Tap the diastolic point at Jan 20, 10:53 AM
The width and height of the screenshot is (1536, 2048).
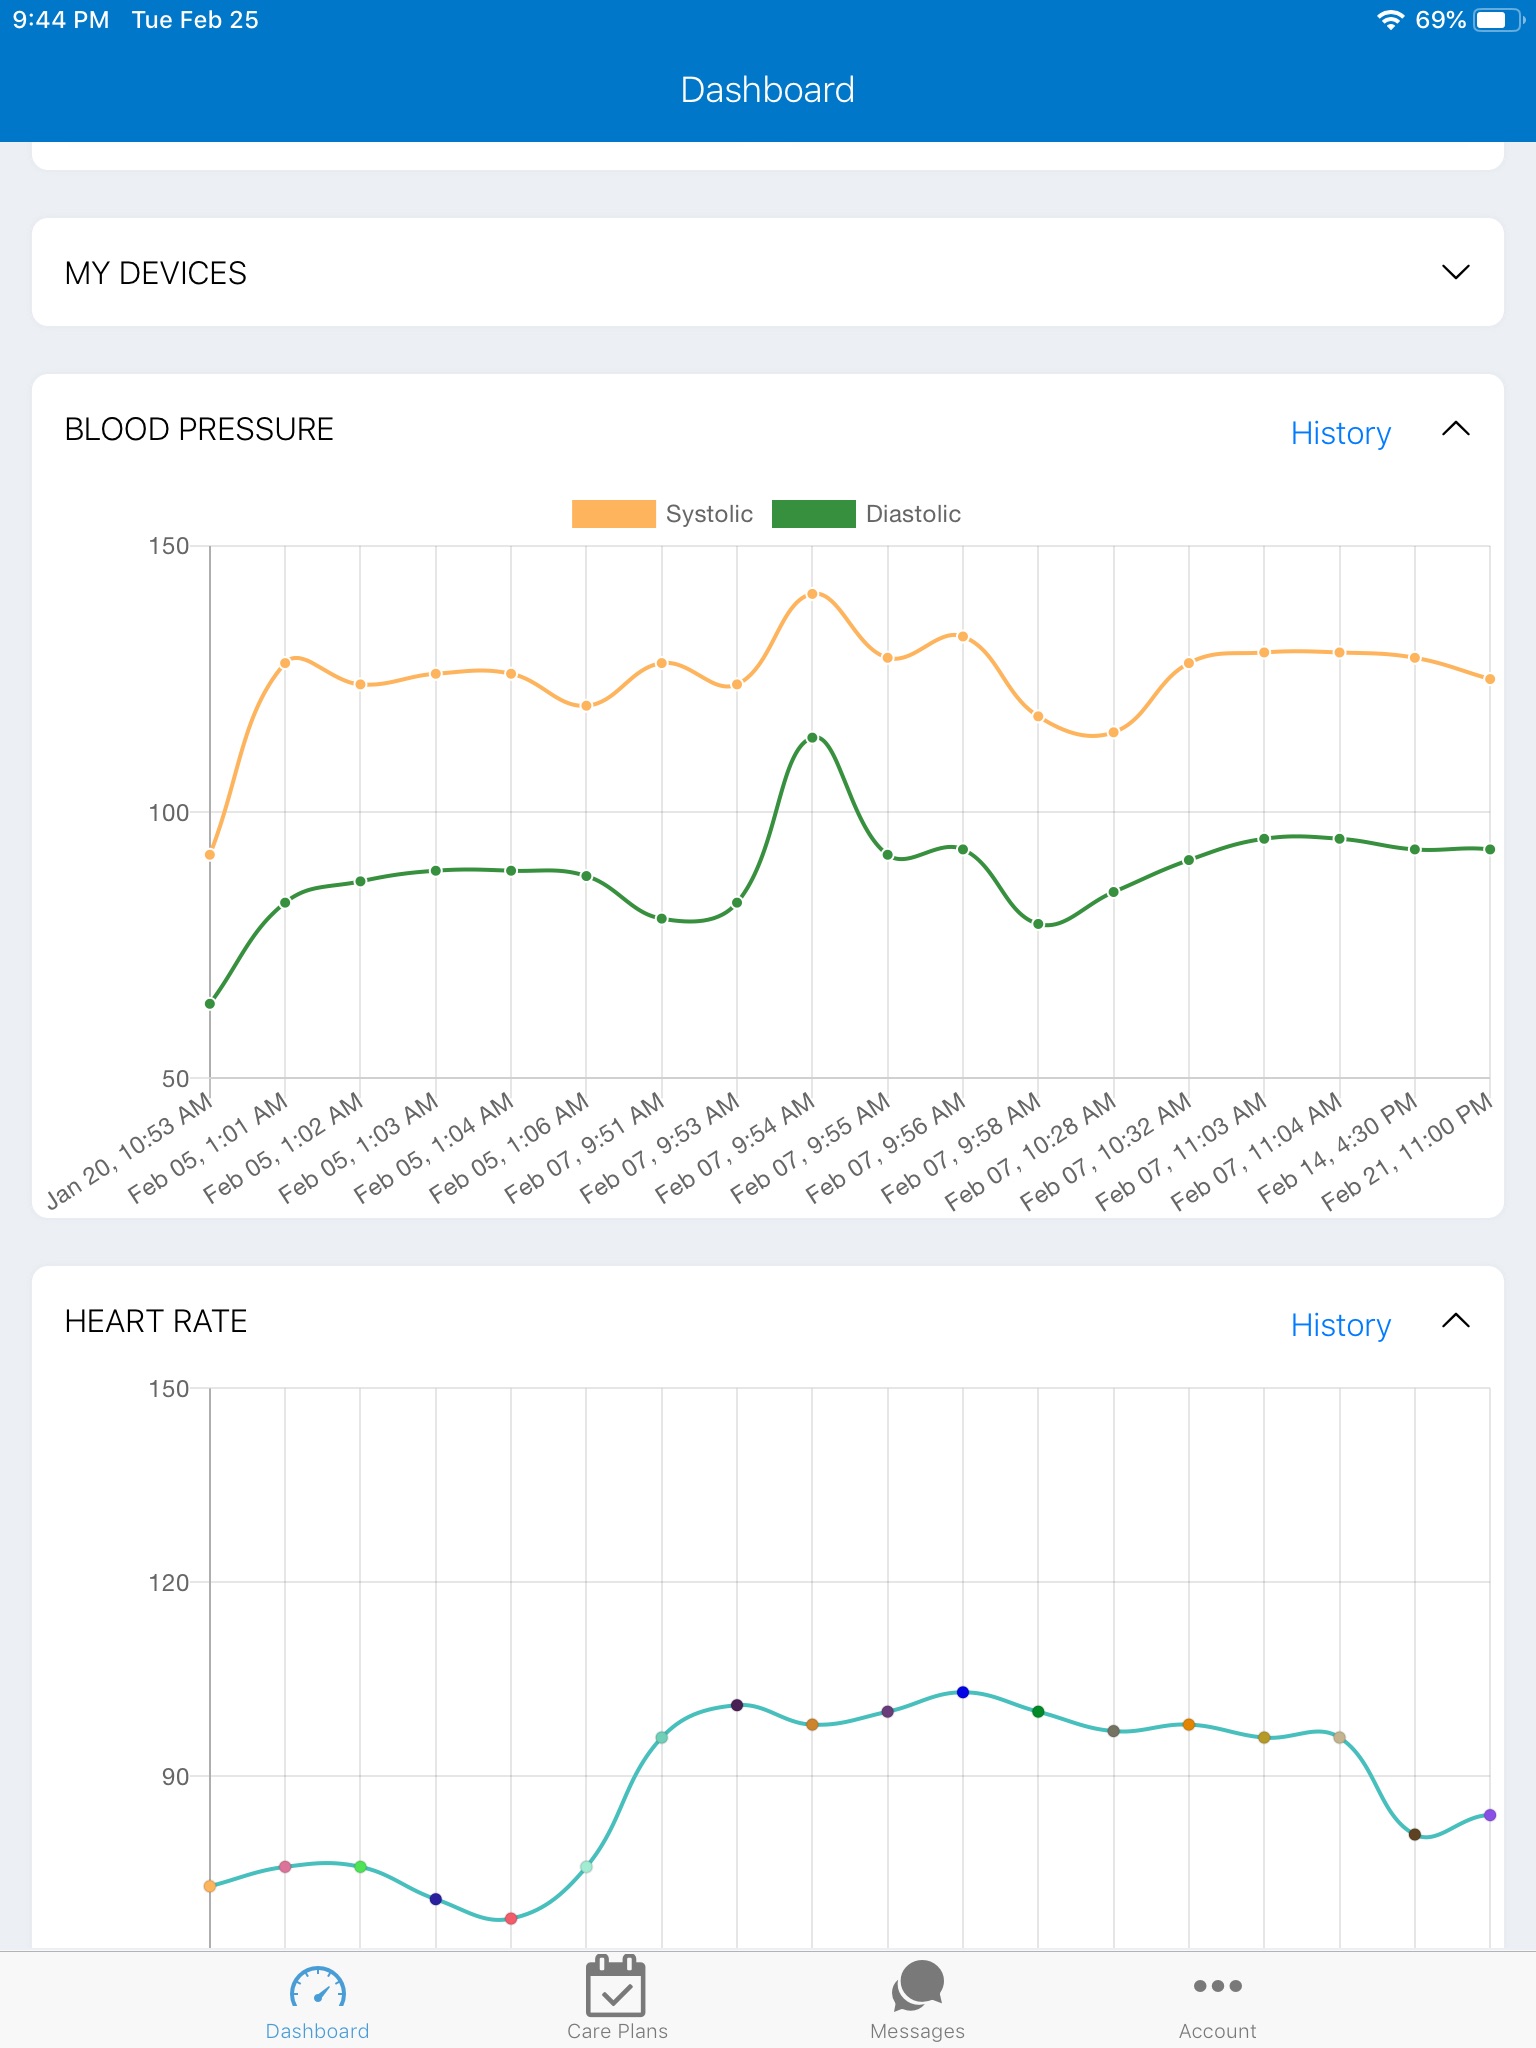[x=210, y=1004]
